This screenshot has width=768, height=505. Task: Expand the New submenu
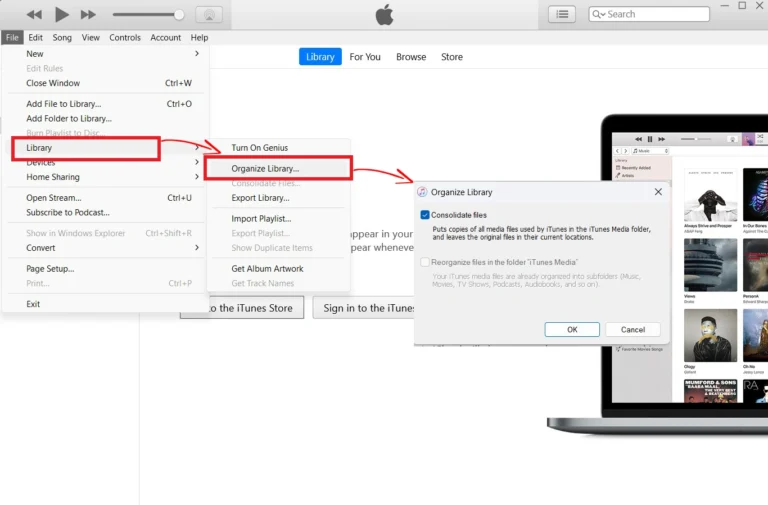[105, 54]
